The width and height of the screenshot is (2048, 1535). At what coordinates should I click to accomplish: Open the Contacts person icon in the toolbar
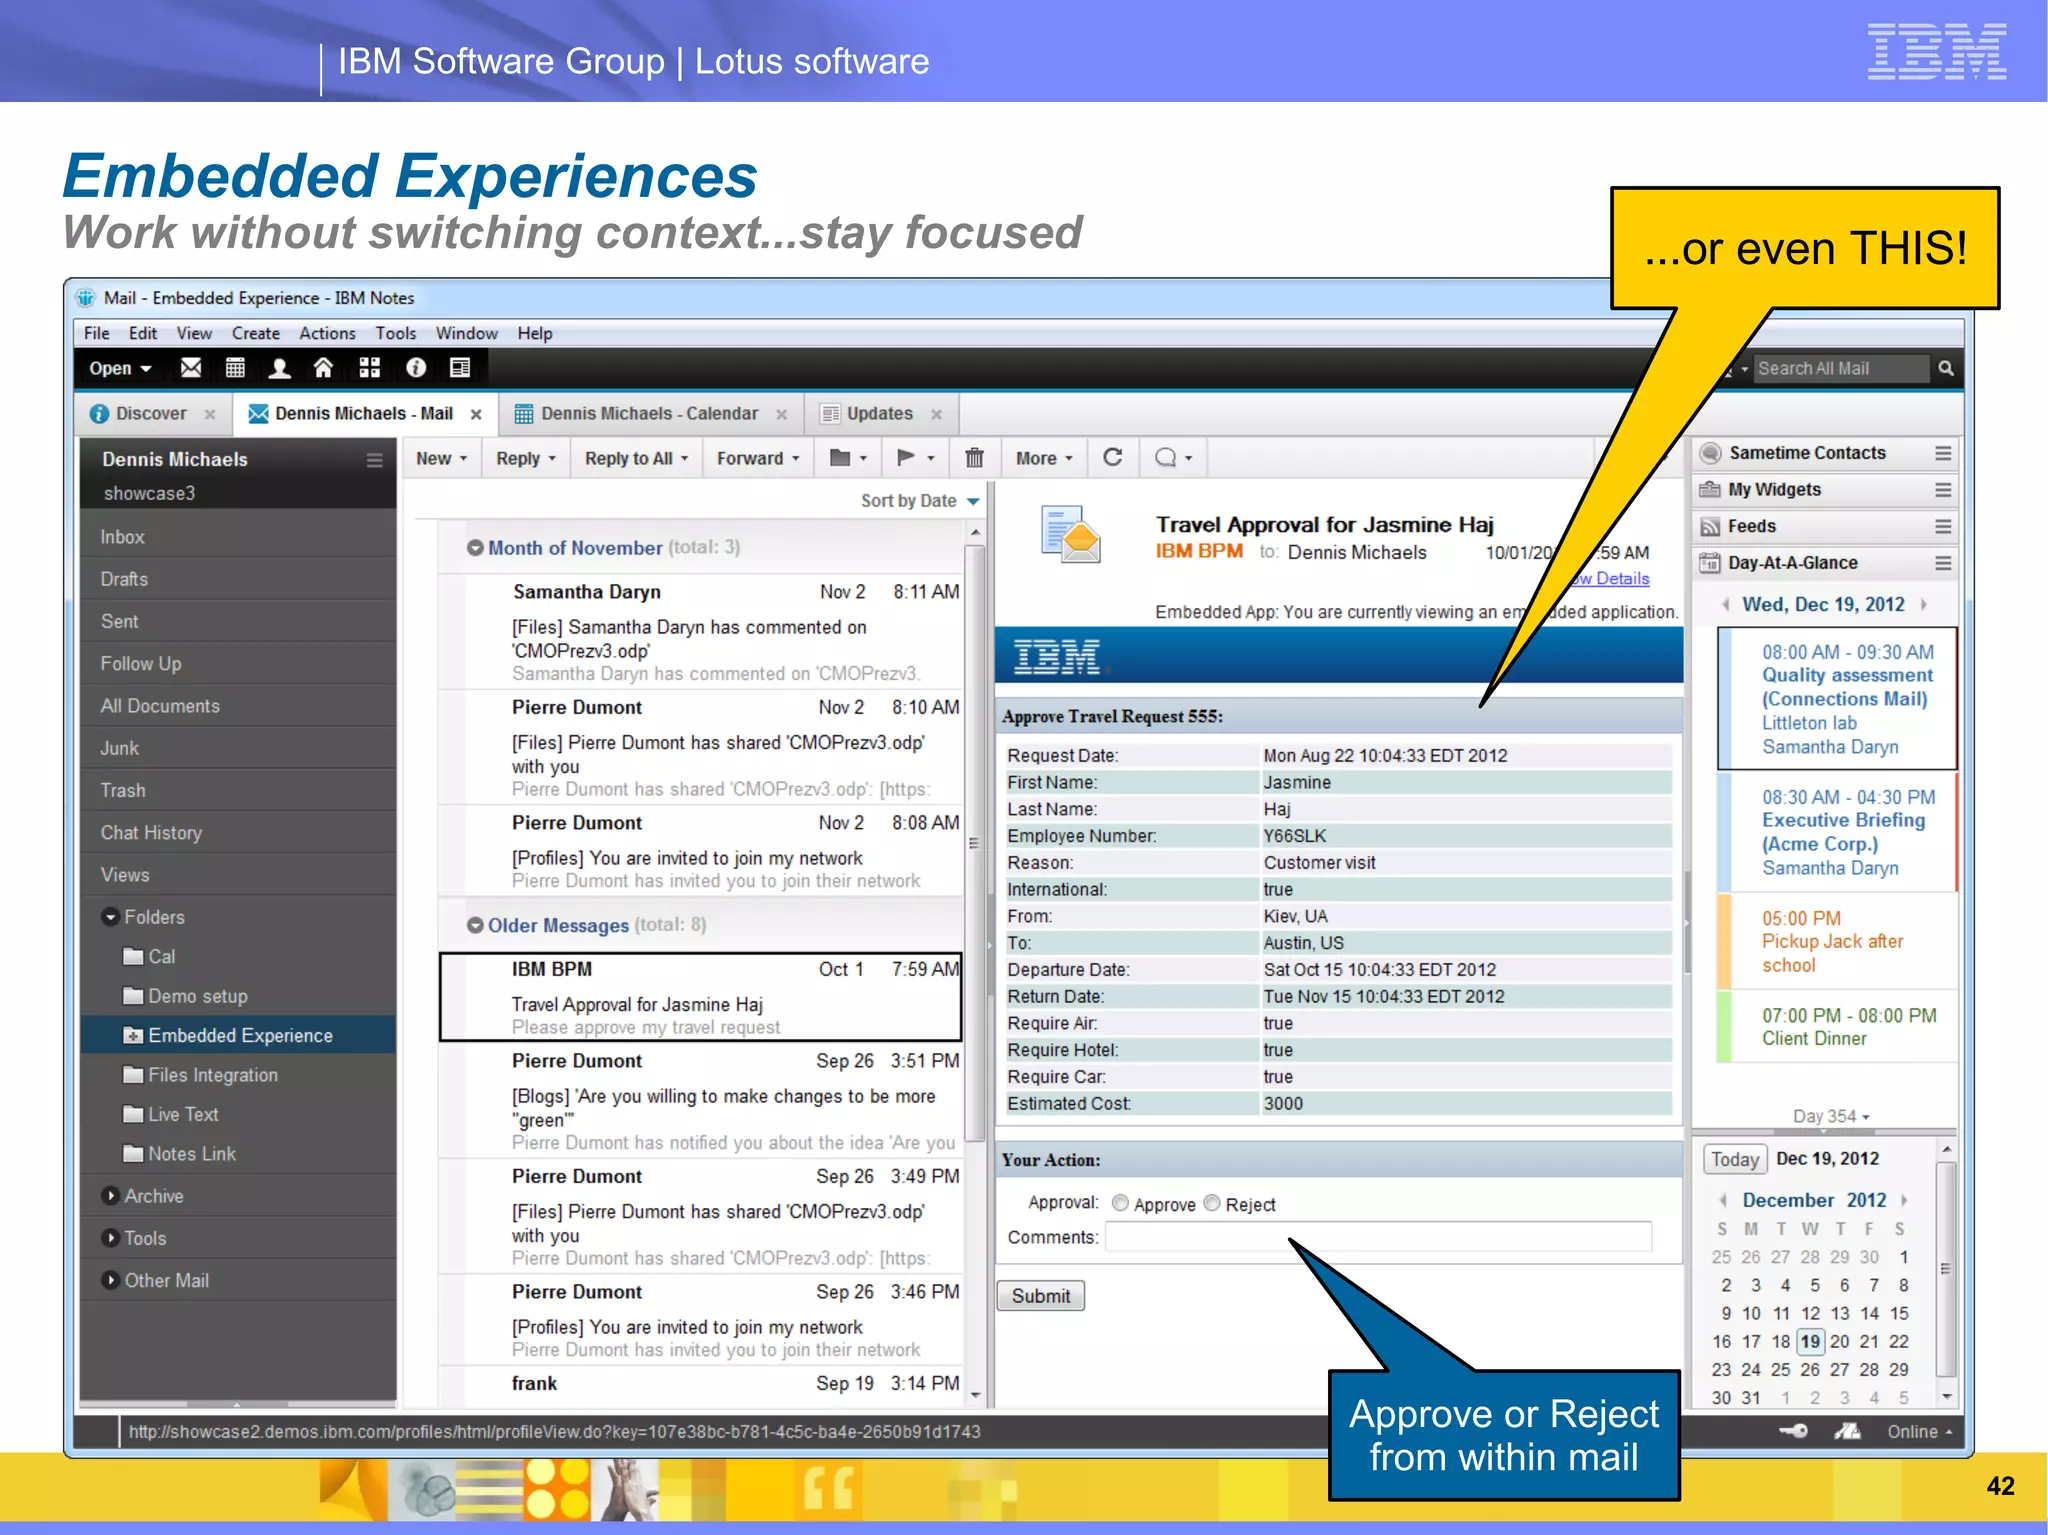click(280, 368)
